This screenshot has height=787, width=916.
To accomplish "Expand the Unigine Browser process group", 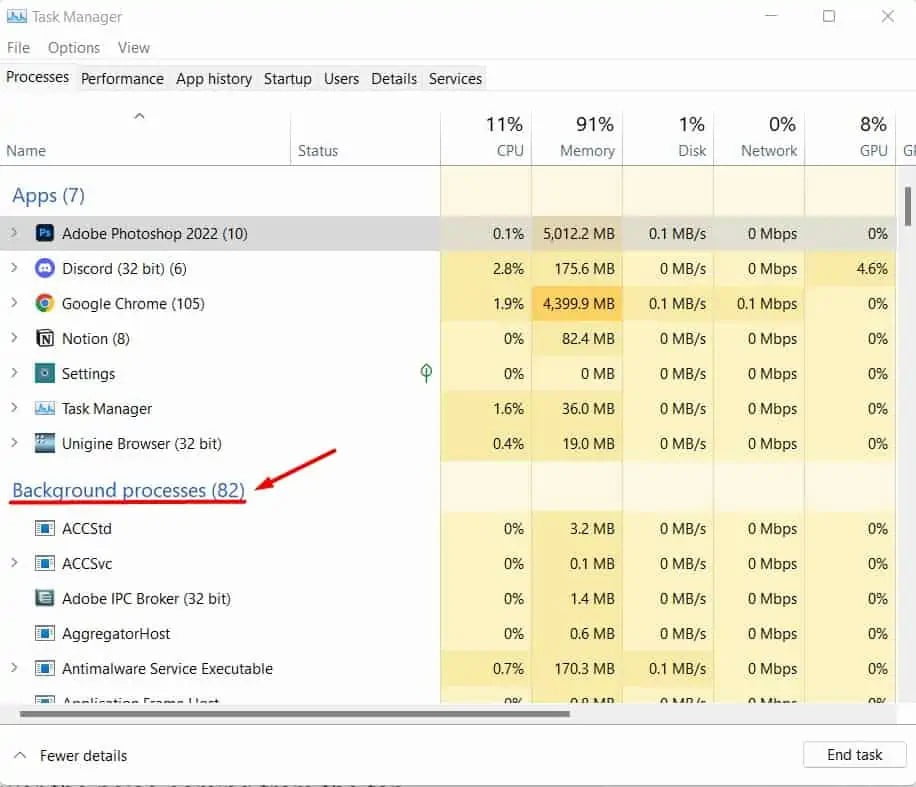I will click(14, 443).
